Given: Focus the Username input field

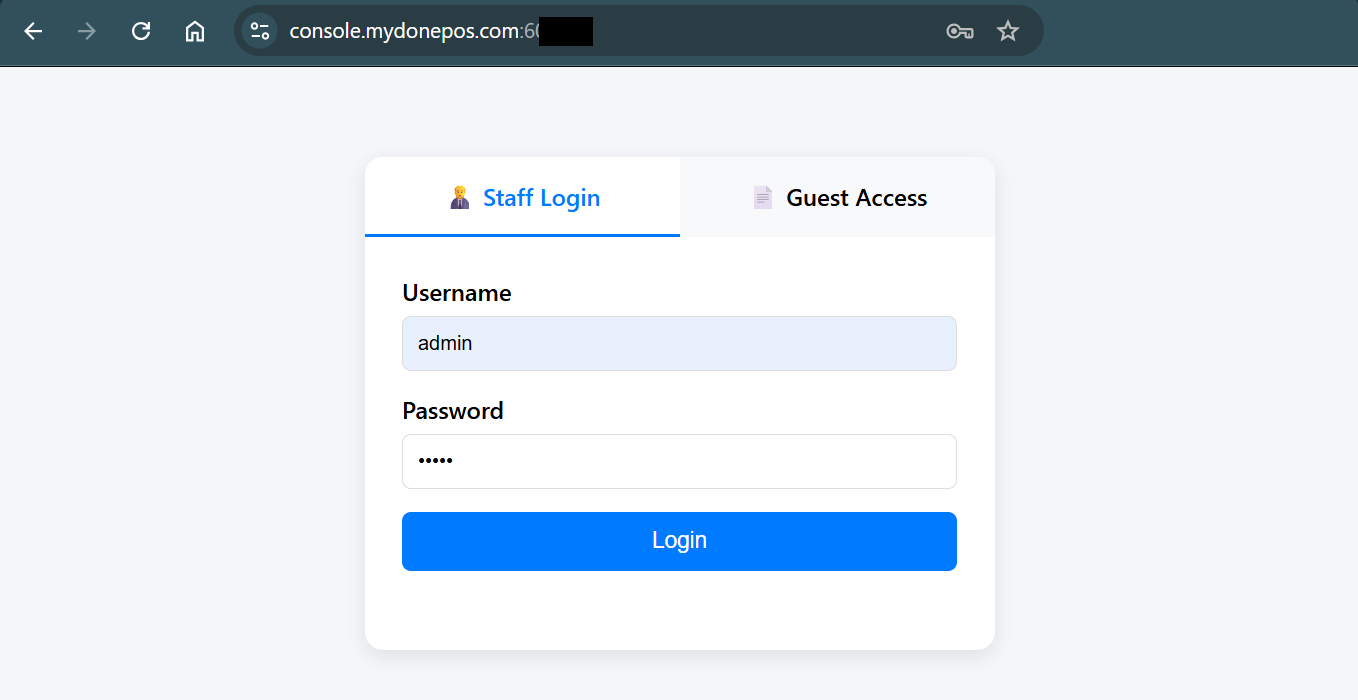Looking at the screenshot, I should 679,344.
